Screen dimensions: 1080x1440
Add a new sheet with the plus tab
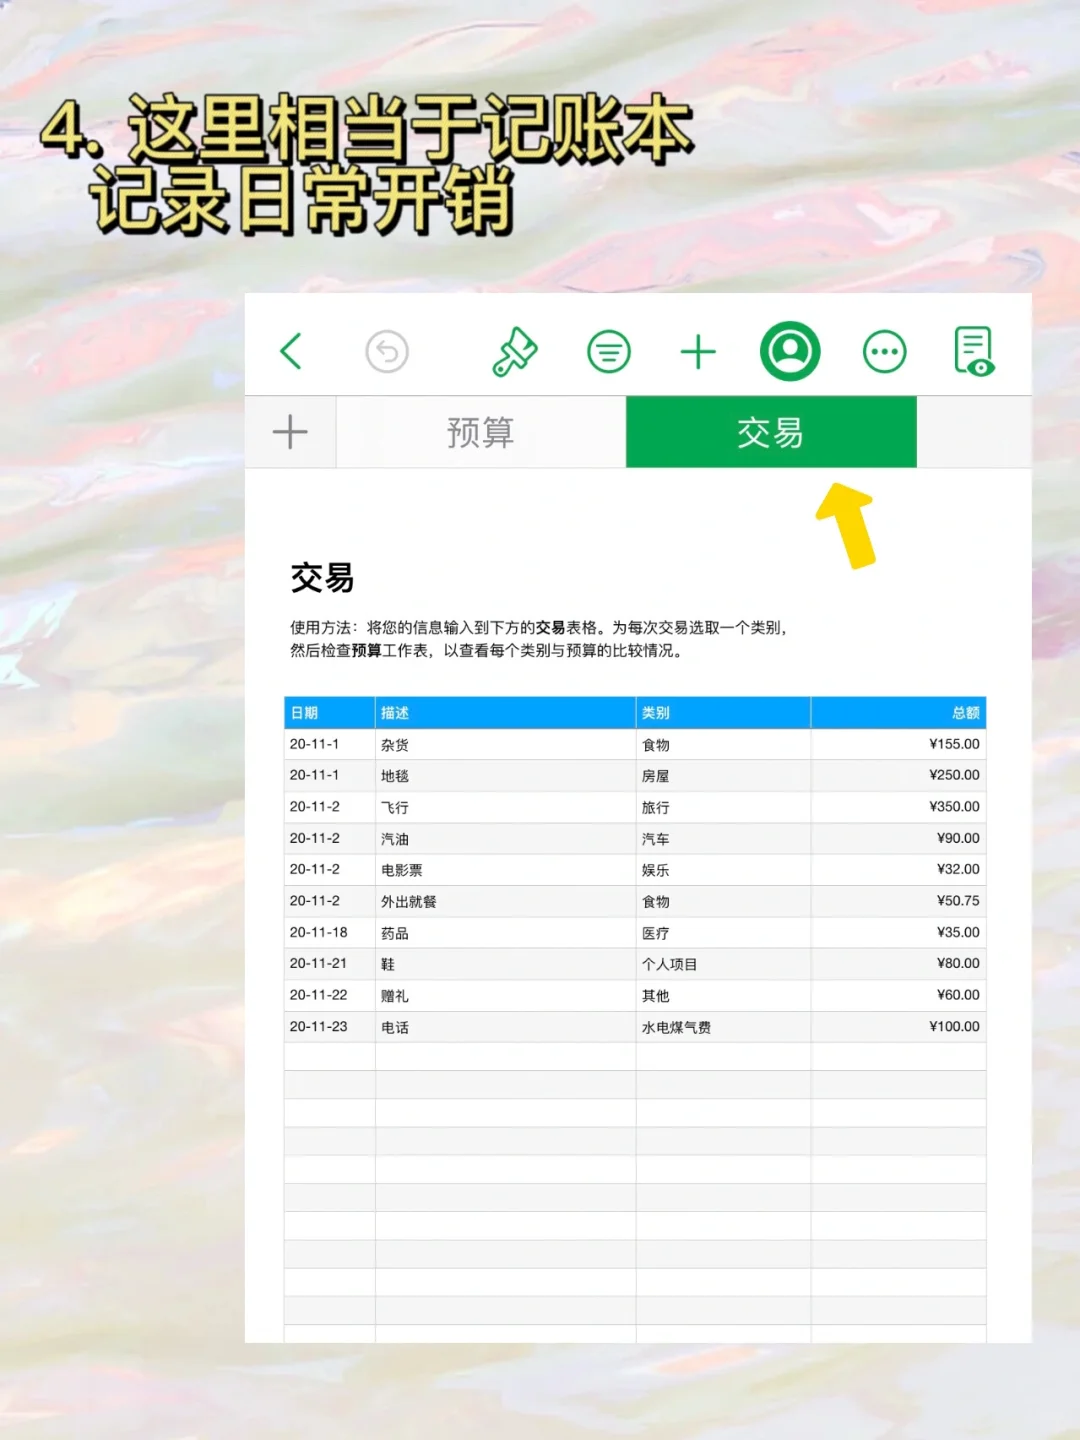coord(291,432)
